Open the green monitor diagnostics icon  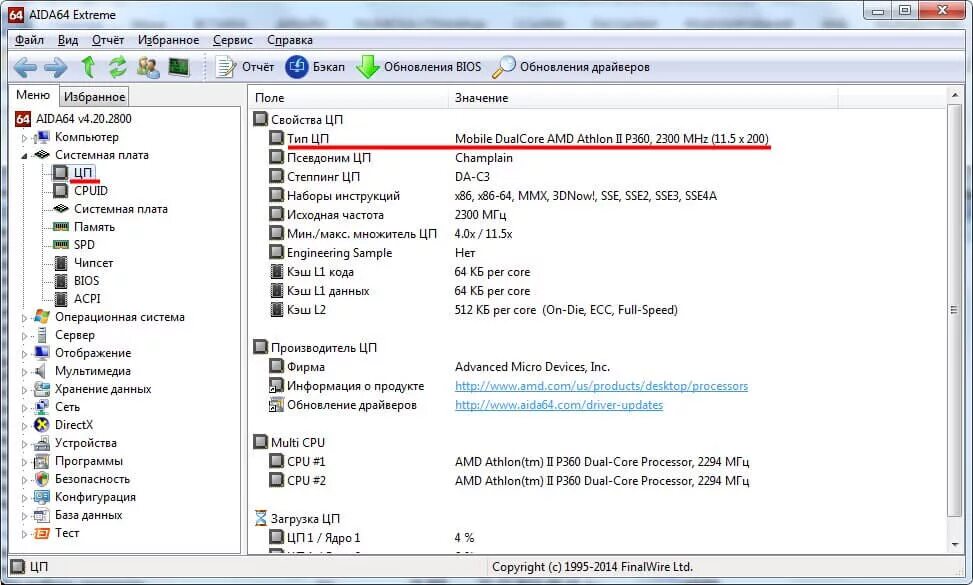click(179, 66)
